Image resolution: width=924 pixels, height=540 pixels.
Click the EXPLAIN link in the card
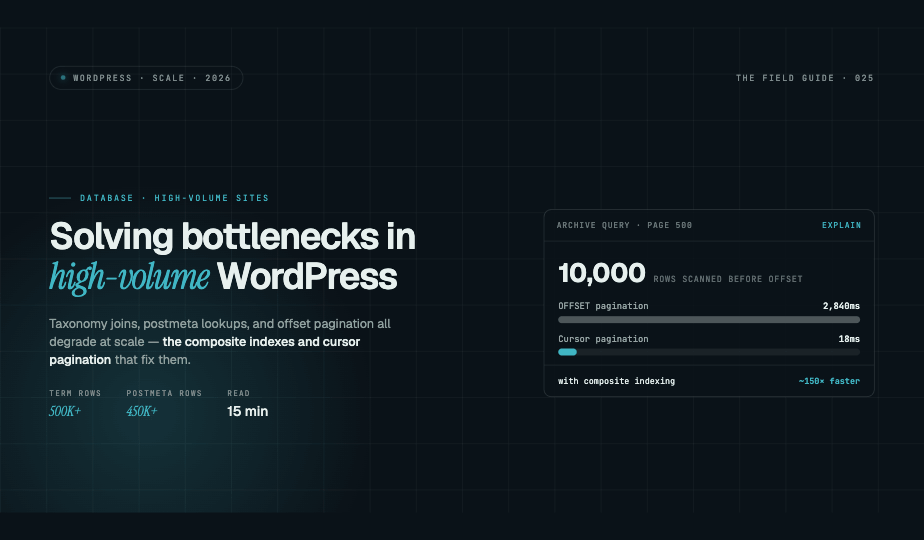[842, 225]
